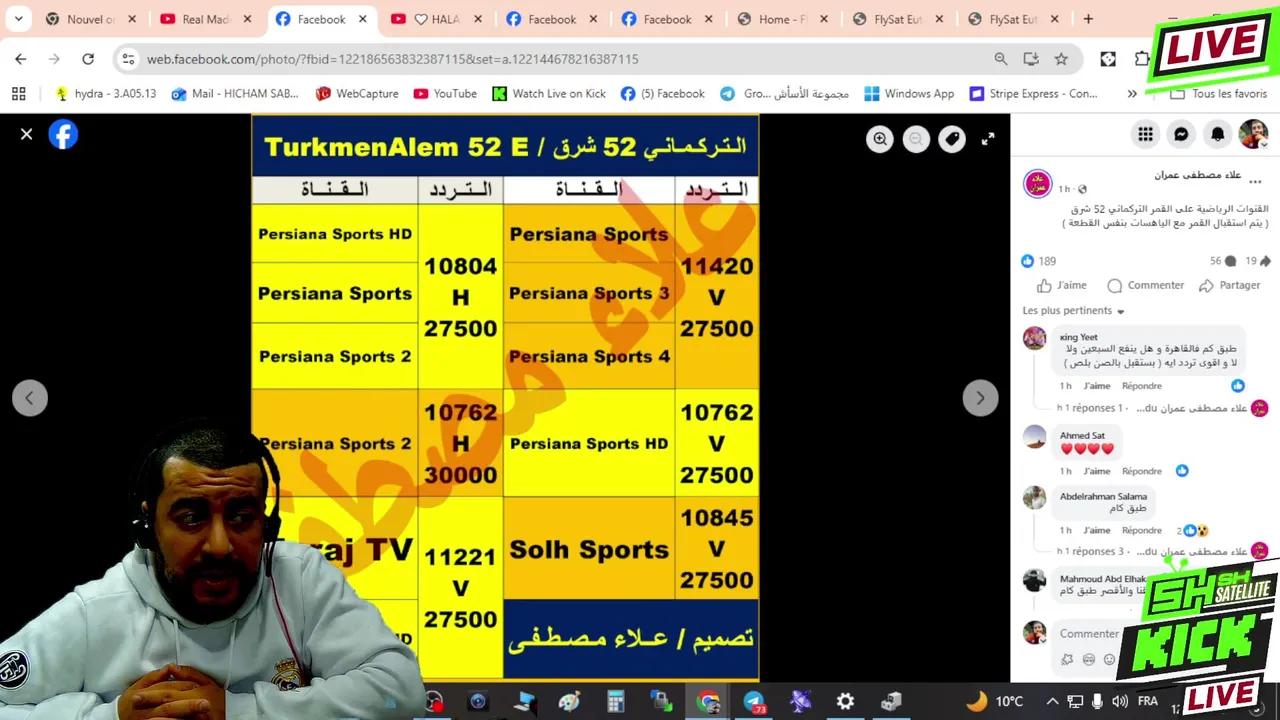Open Paint from the taskbar
The width and height of the screenshot is (1280, 720).
coord(569,702)
